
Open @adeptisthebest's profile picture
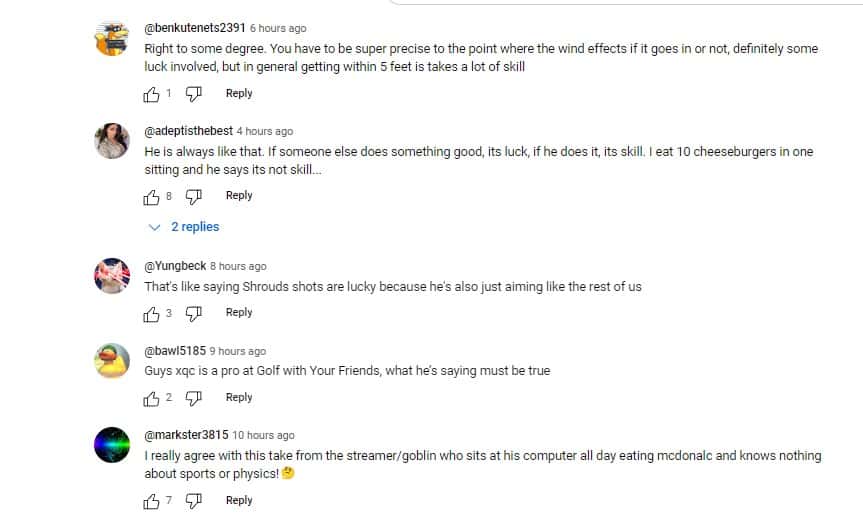[112, 141]
